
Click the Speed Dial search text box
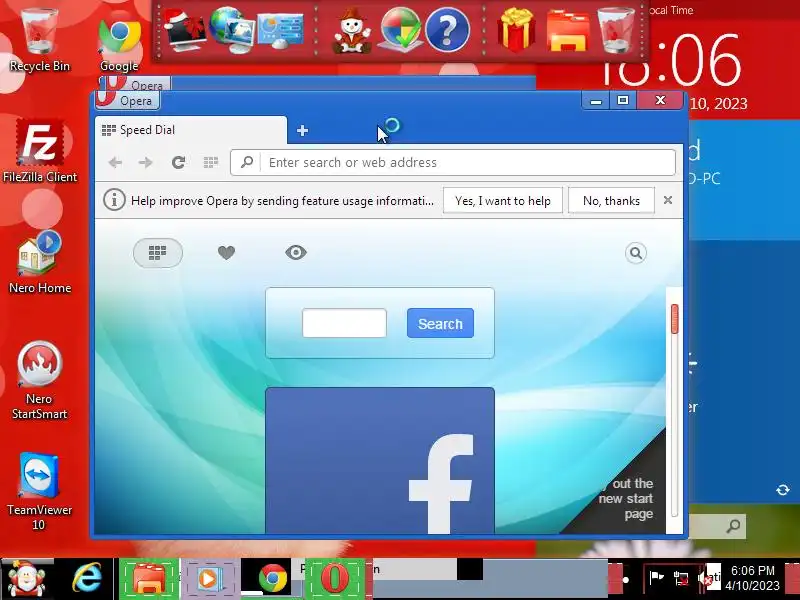(344, 323)
